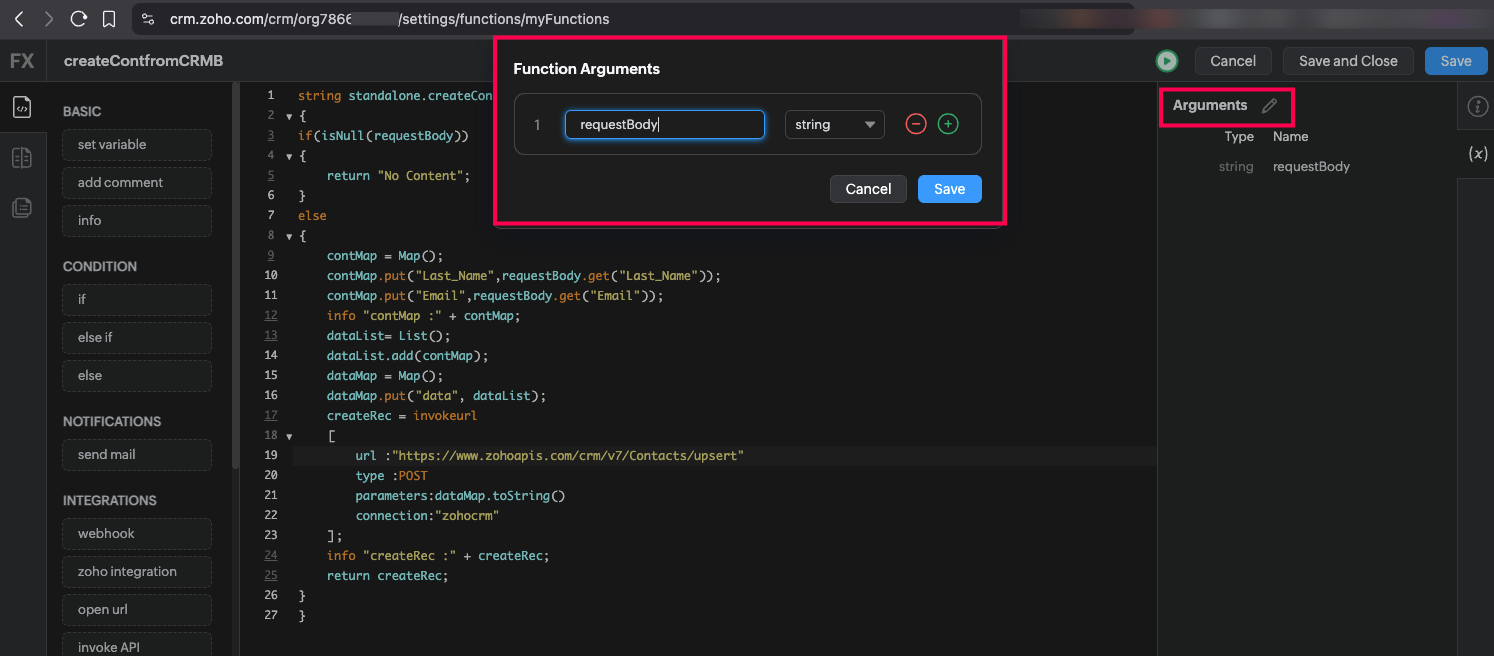Click the browser bookmark icon
The width and height of the screenshot is (1494, 656).
[x=109, y=19]
